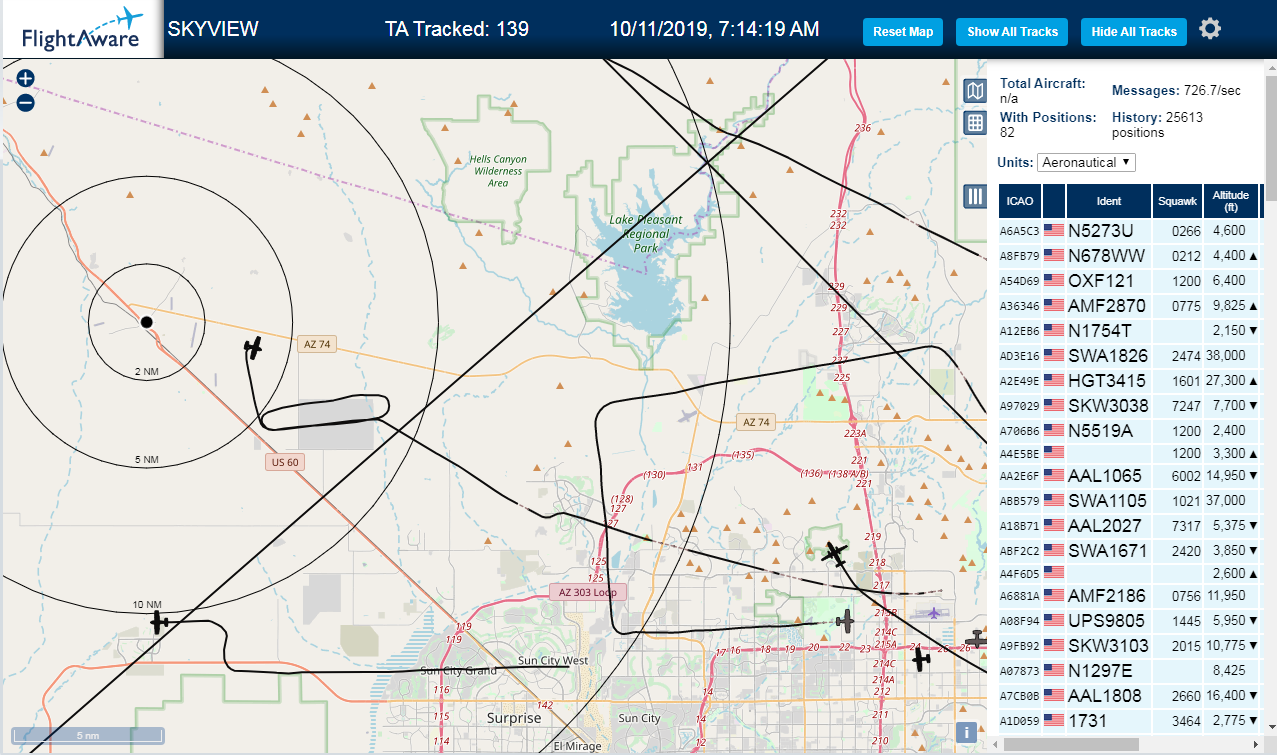Select the SWA1105 aircraft row
This screenshot has height=755, width=1277.
tap(1130, 500)
